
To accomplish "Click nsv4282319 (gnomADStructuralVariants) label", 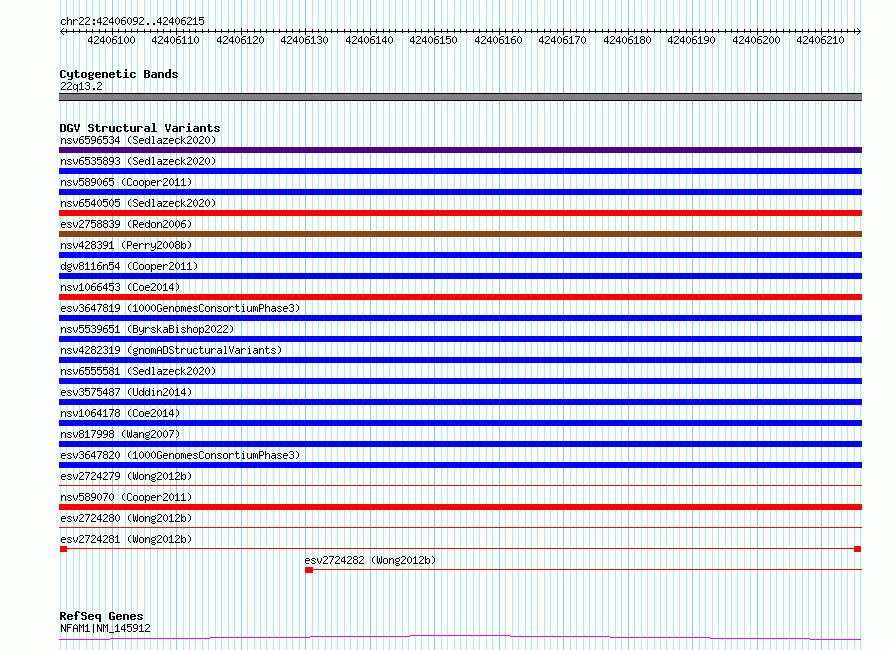I will click(x=171, y=350).
